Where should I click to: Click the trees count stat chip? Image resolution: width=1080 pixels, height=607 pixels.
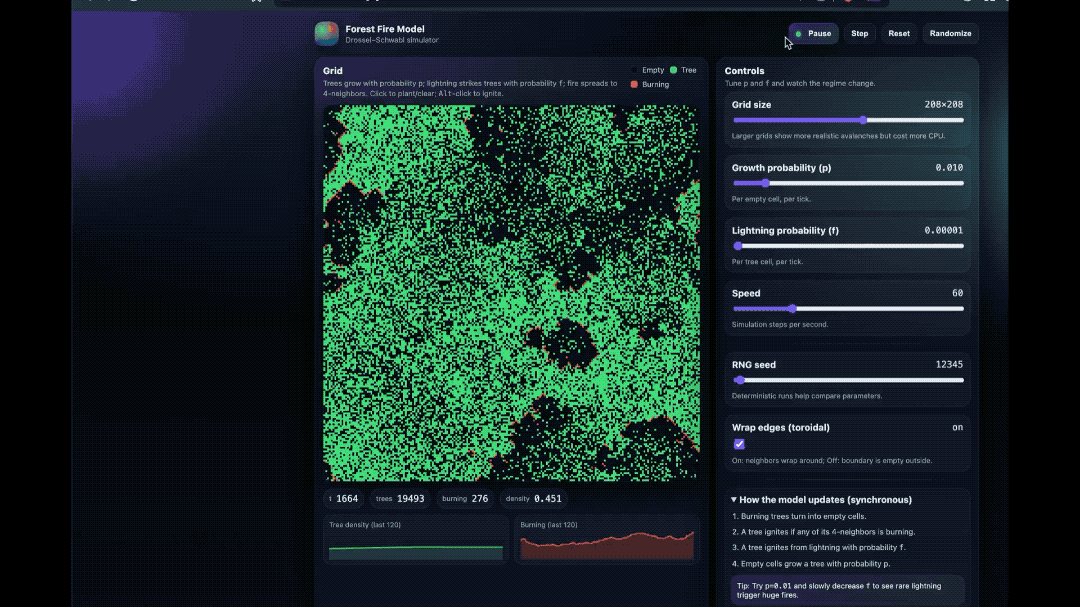[x=400, y=498]
